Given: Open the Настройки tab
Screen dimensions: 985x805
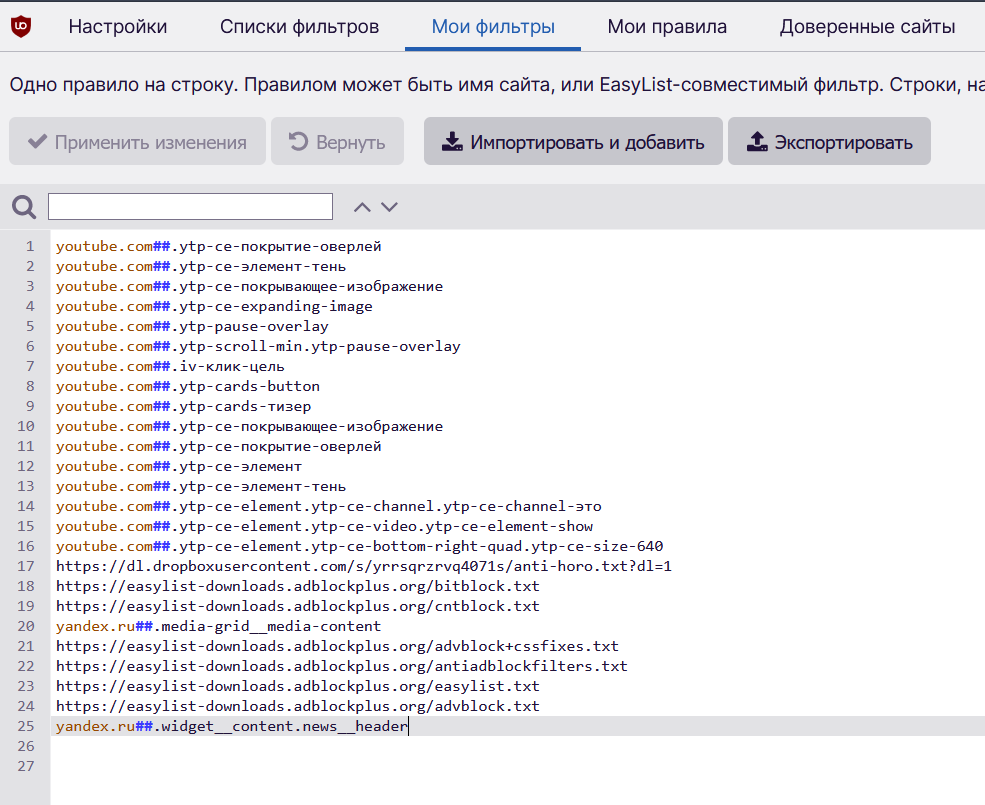Looking at the screenshot, I should pos(117,26).
